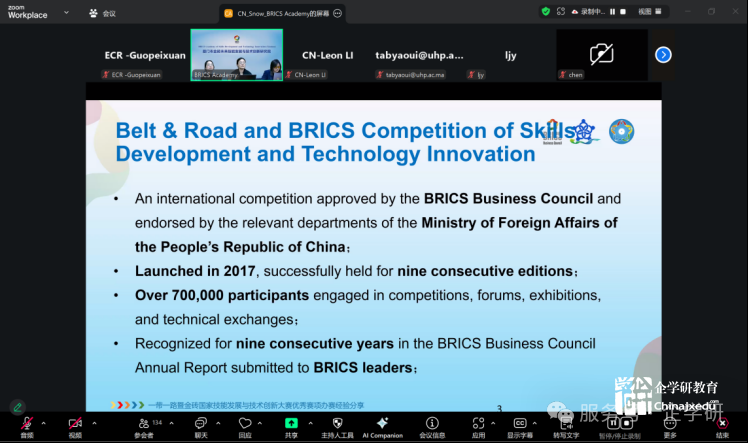This screenshot has height=443, width=748.
Task: Open meeting info (会议信息)
Action: tap(432, 424)
